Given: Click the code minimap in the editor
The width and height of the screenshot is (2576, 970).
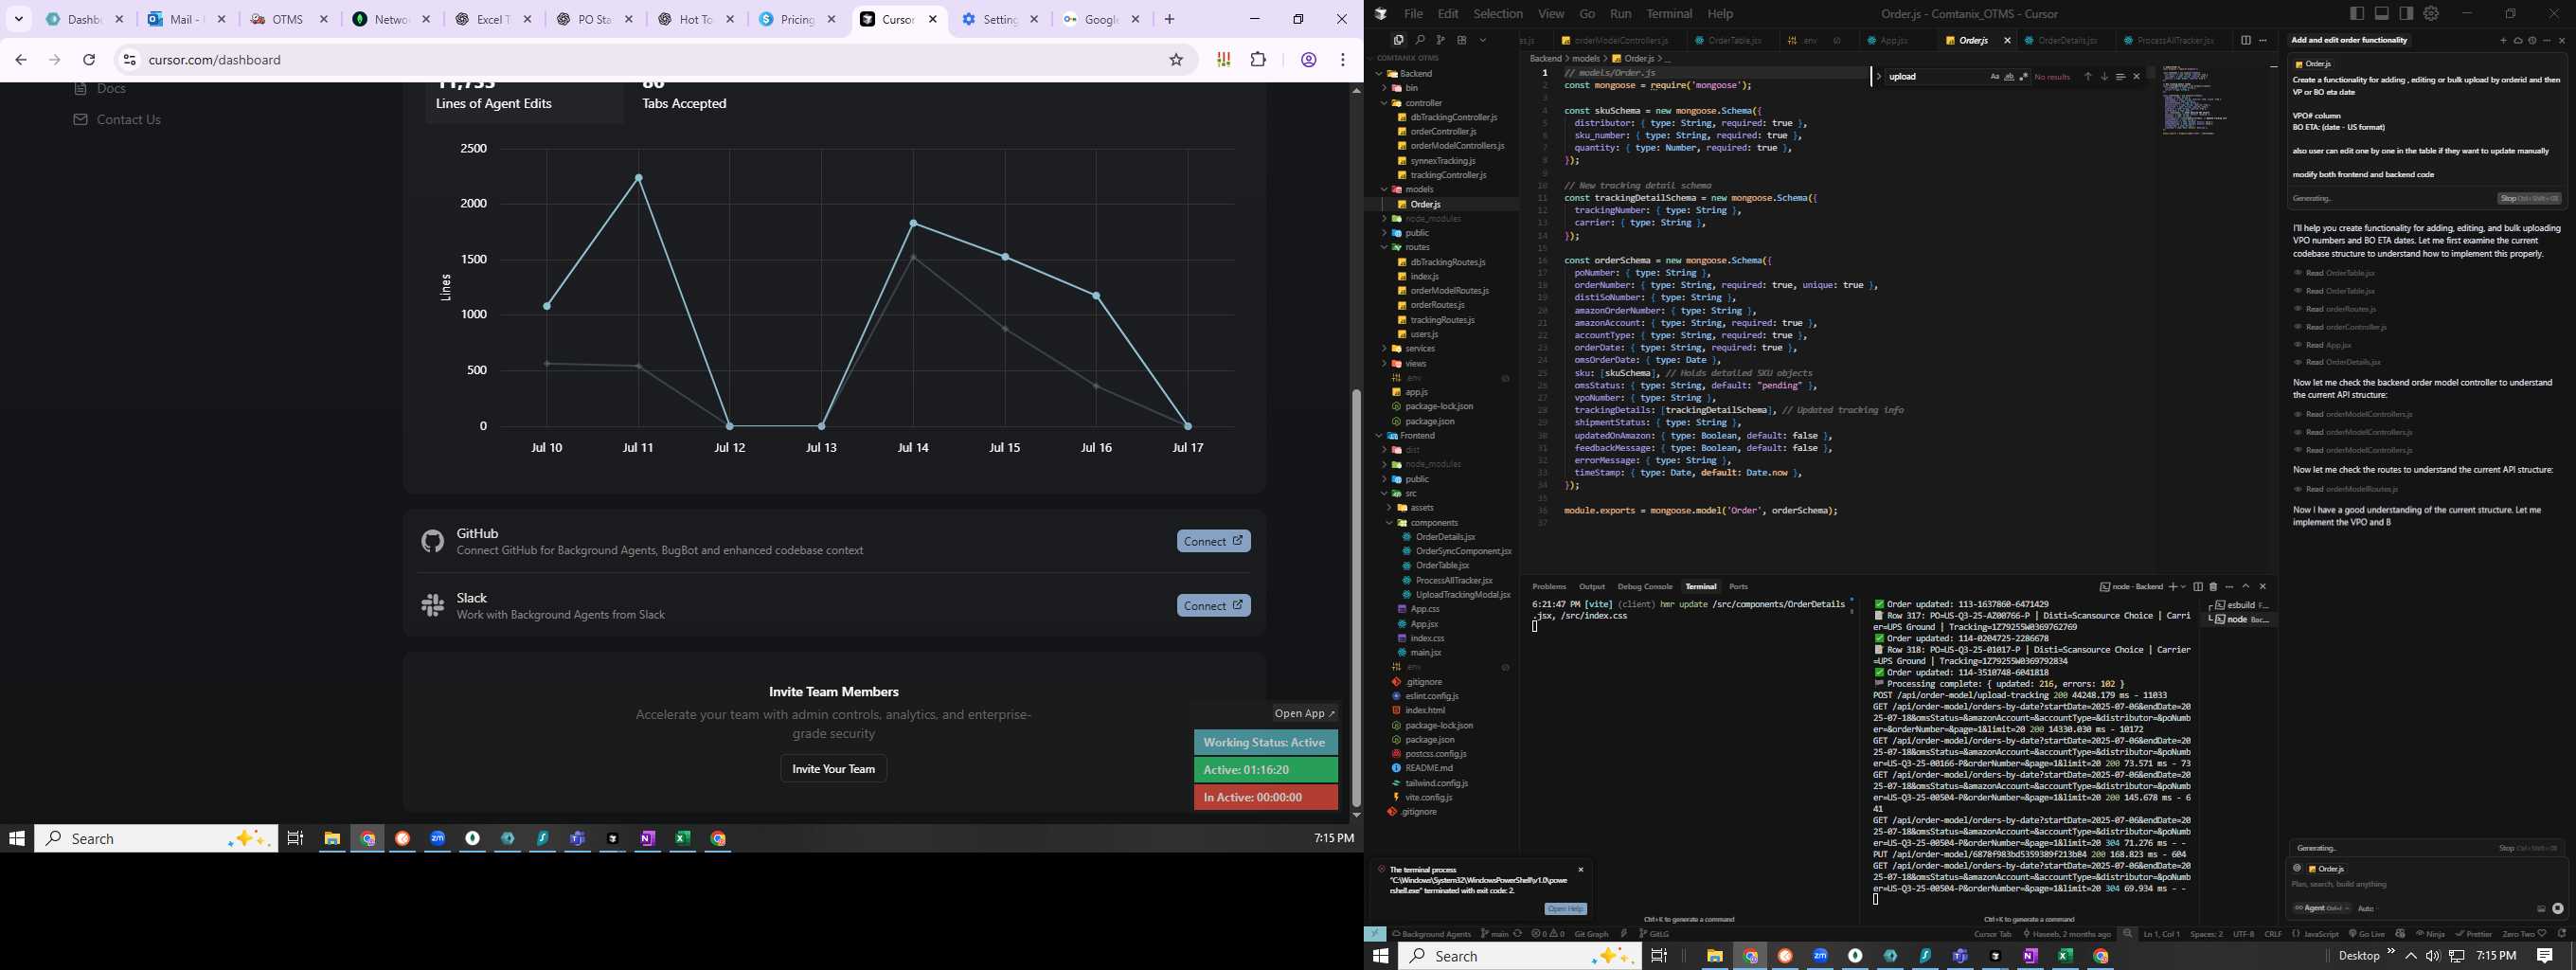Looking at the screenshot, I should pos(2195,100).
